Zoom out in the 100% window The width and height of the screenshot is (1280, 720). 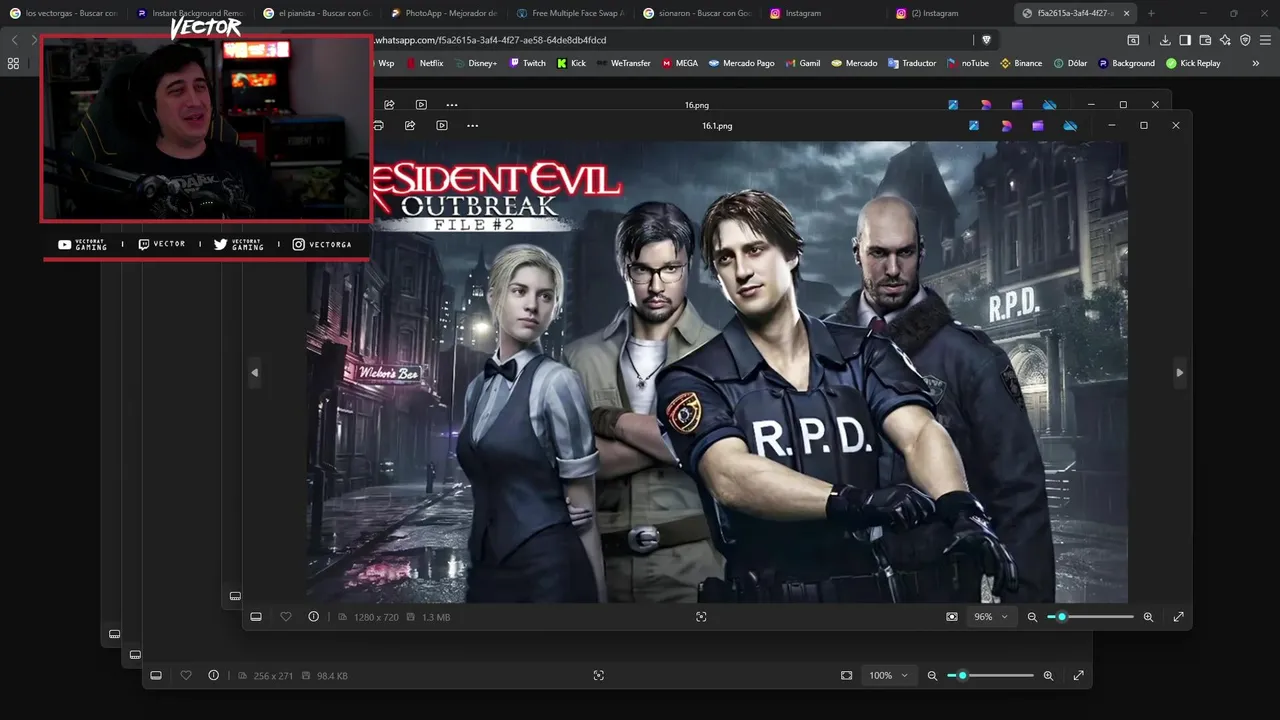932,676
